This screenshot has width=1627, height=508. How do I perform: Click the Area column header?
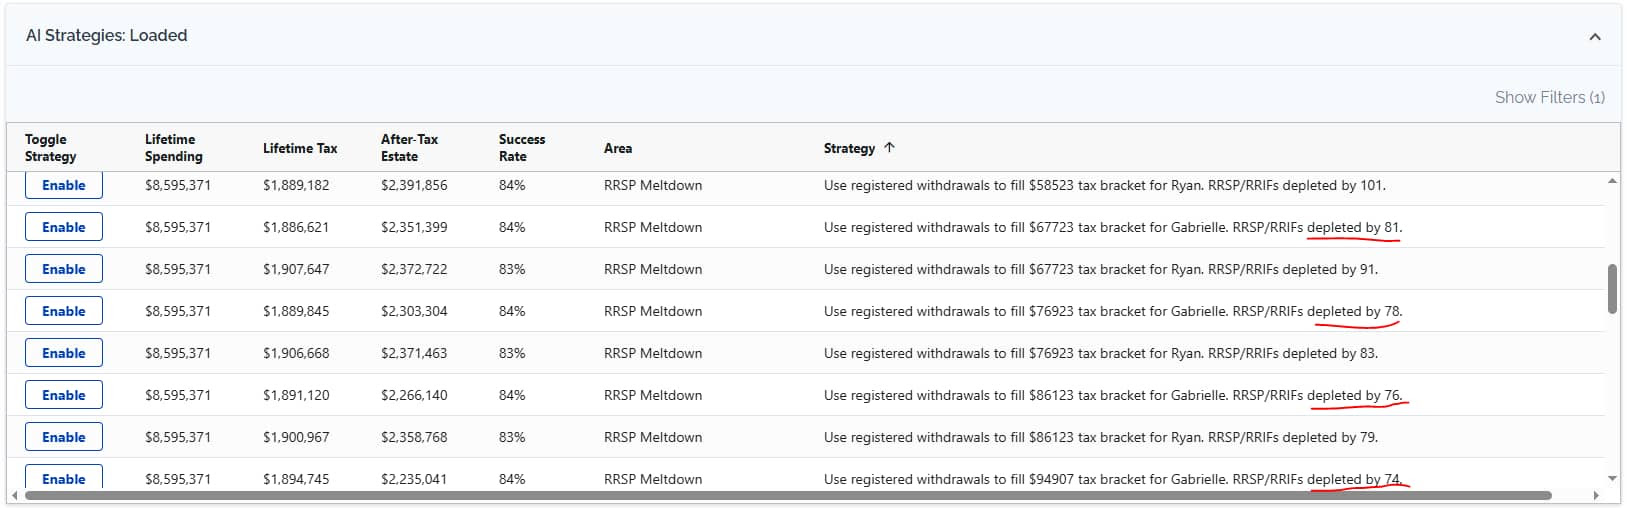[617, 148]
